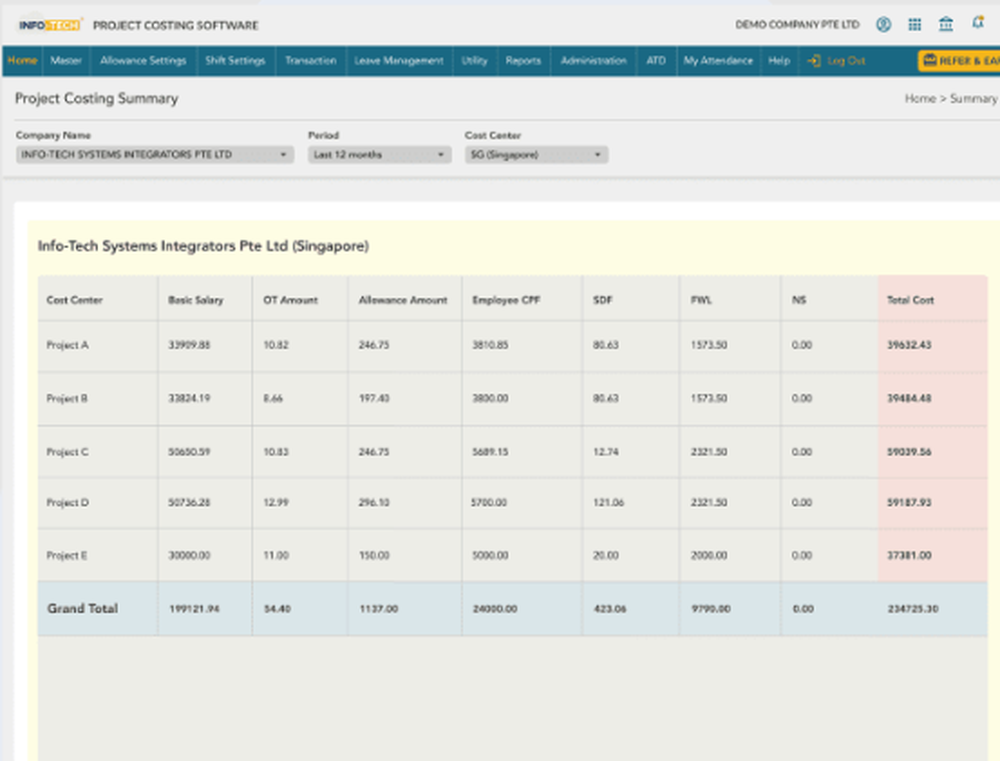The width and height of the screenshot is (1000, 761).
Task: Click the bank building icon
Action: (946, 25)
